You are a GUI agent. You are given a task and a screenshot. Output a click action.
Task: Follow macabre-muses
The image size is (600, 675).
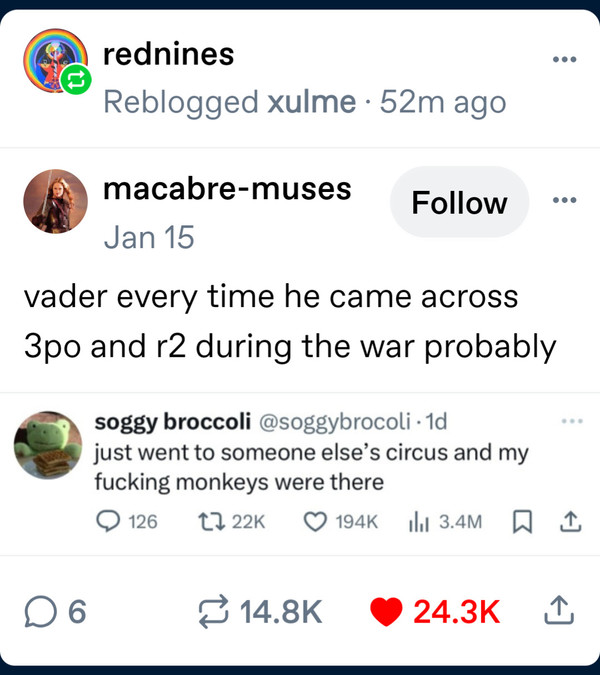click(459, 202)
